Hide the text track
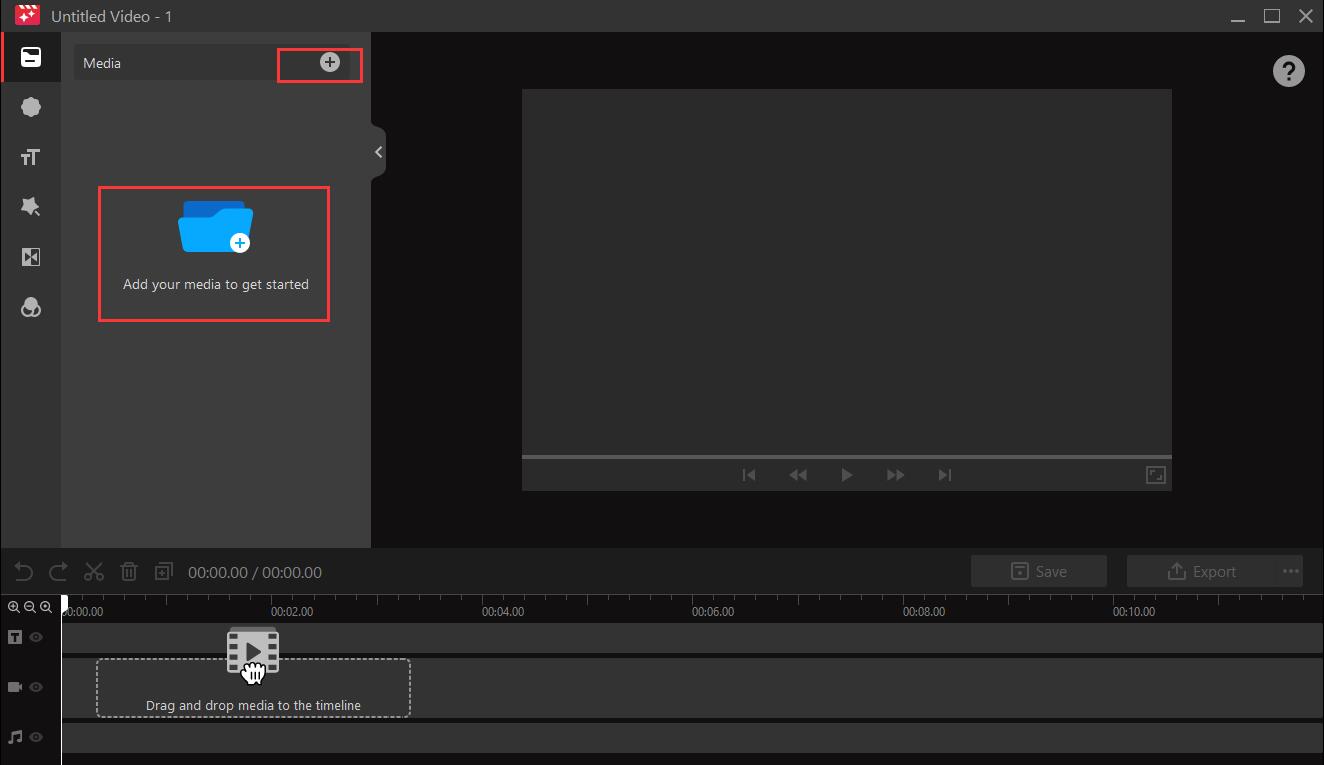Image resolution: width=1324 pixels, height=765 pixels. [x=35, y=637]
